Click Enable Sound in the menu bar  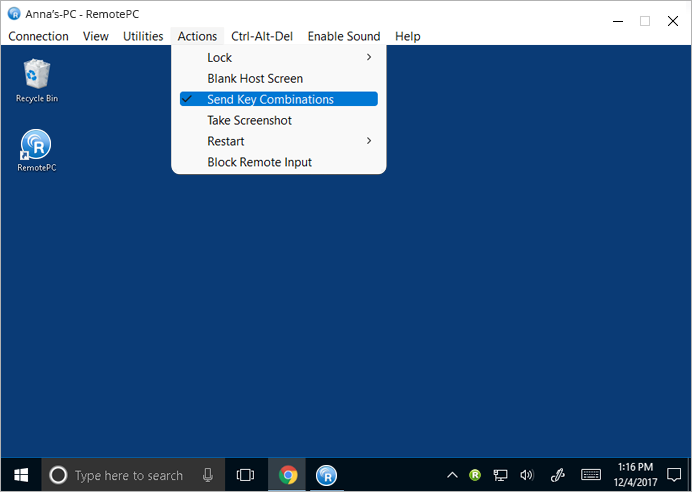344,36
